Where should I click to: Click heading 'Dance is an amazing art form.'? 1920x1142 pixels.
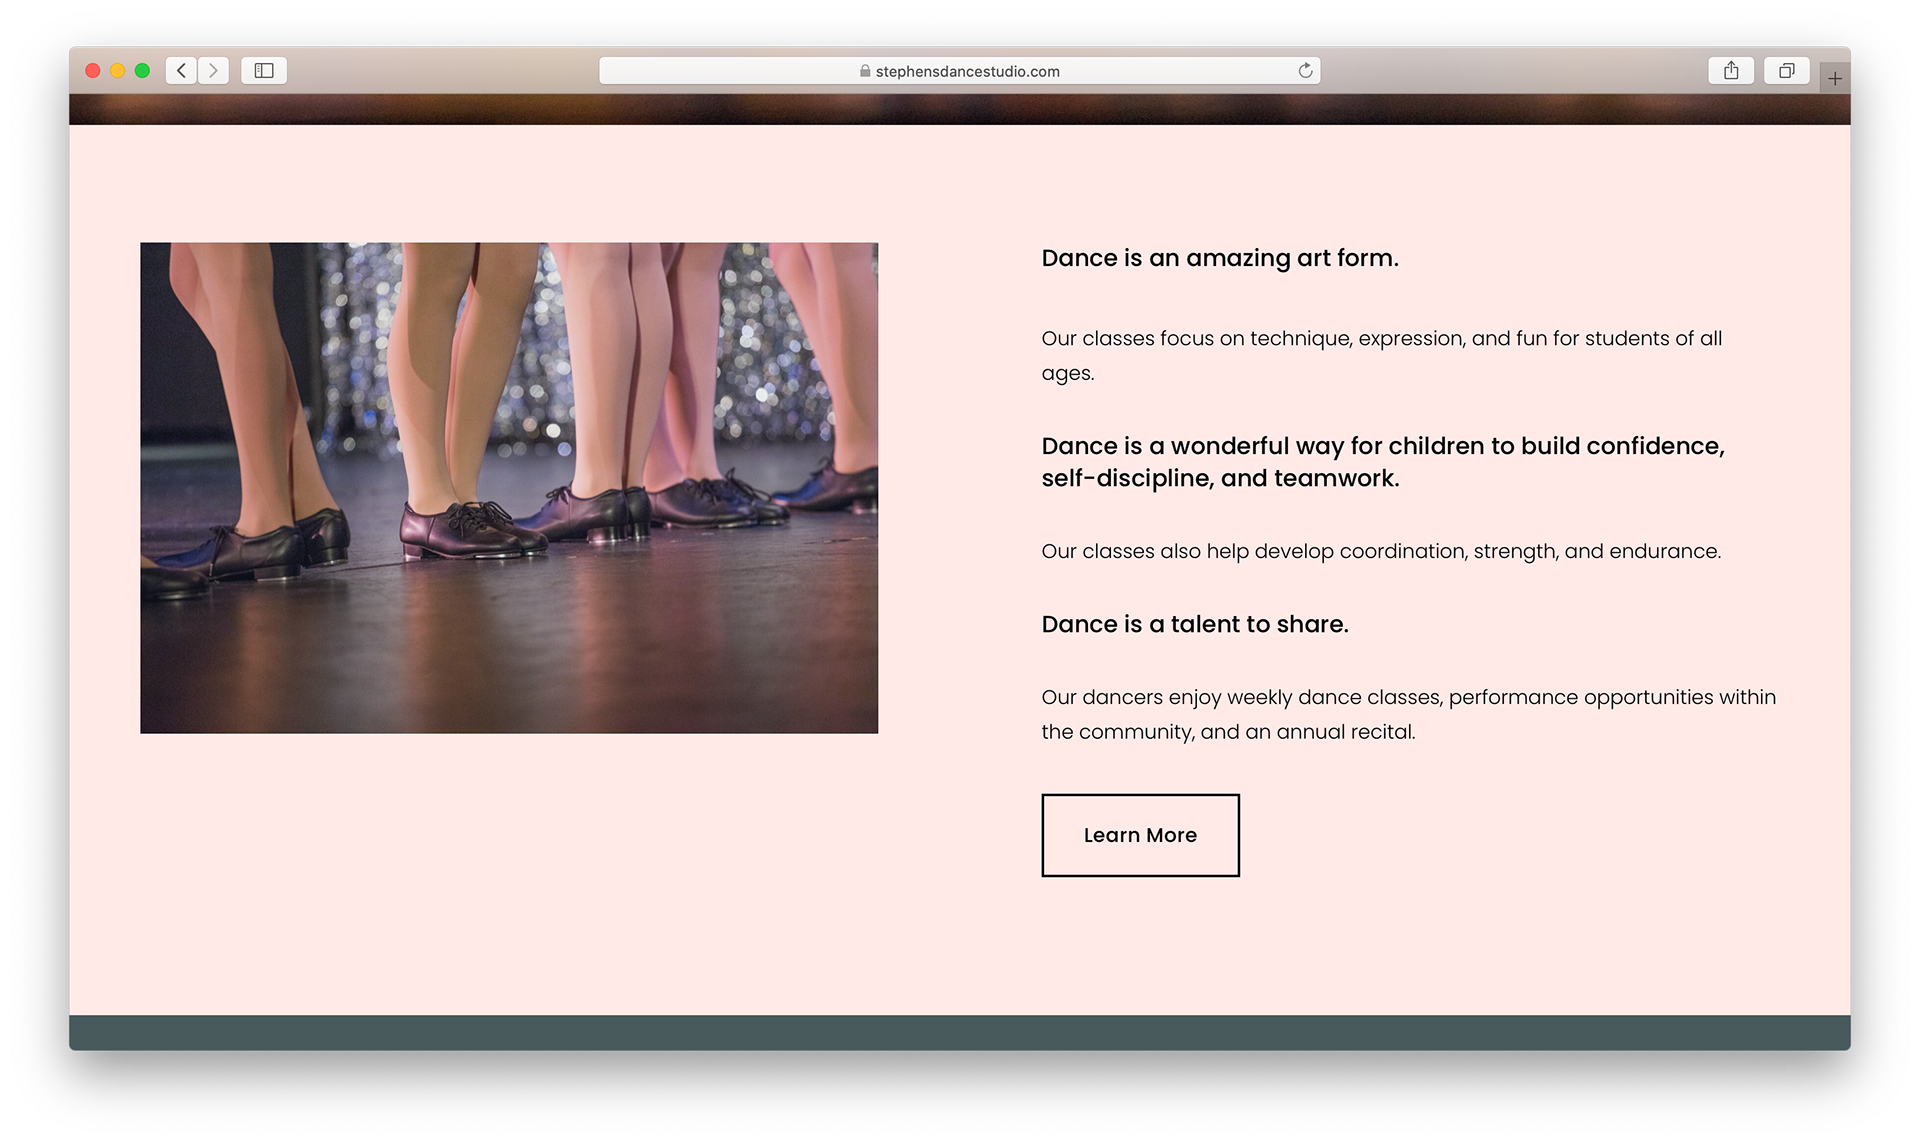[x=1220, y=258]
